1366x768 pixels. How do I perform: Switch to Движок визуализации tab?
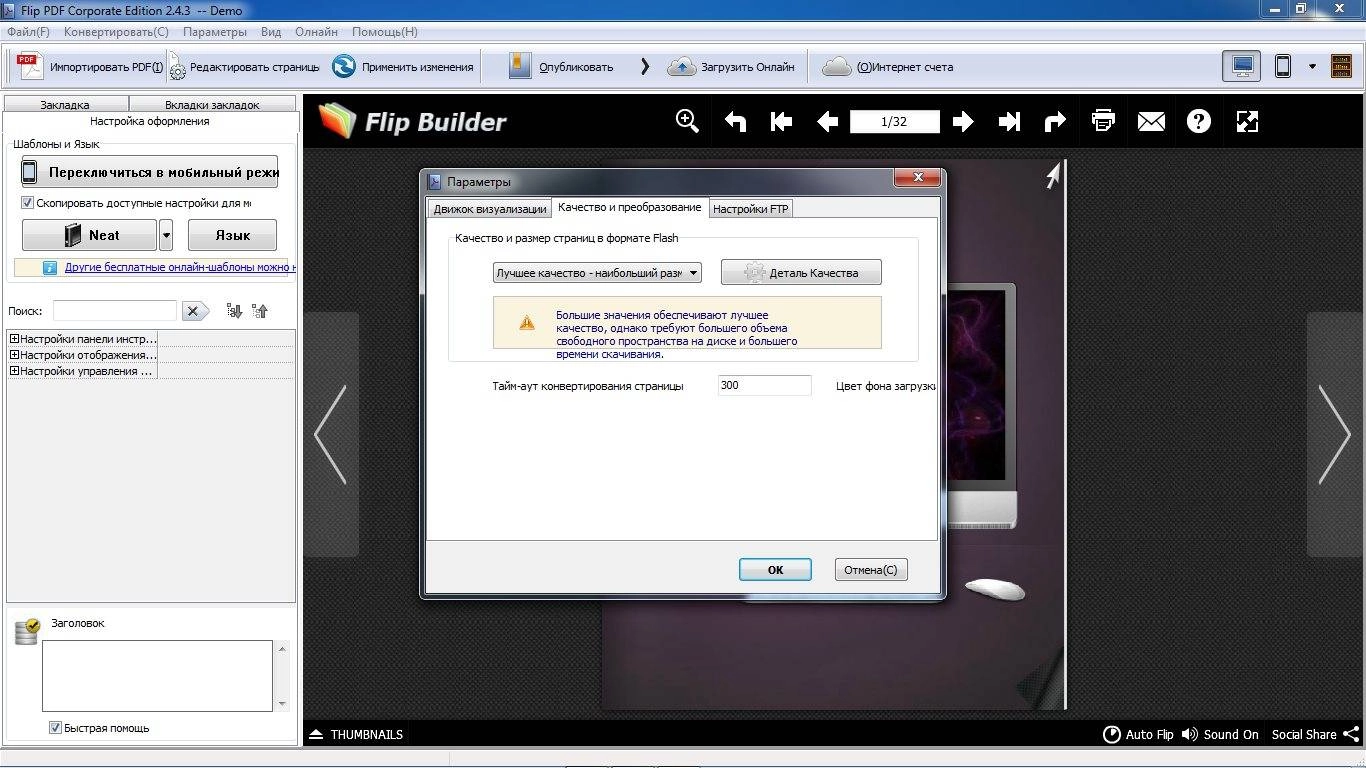point(490,209)
